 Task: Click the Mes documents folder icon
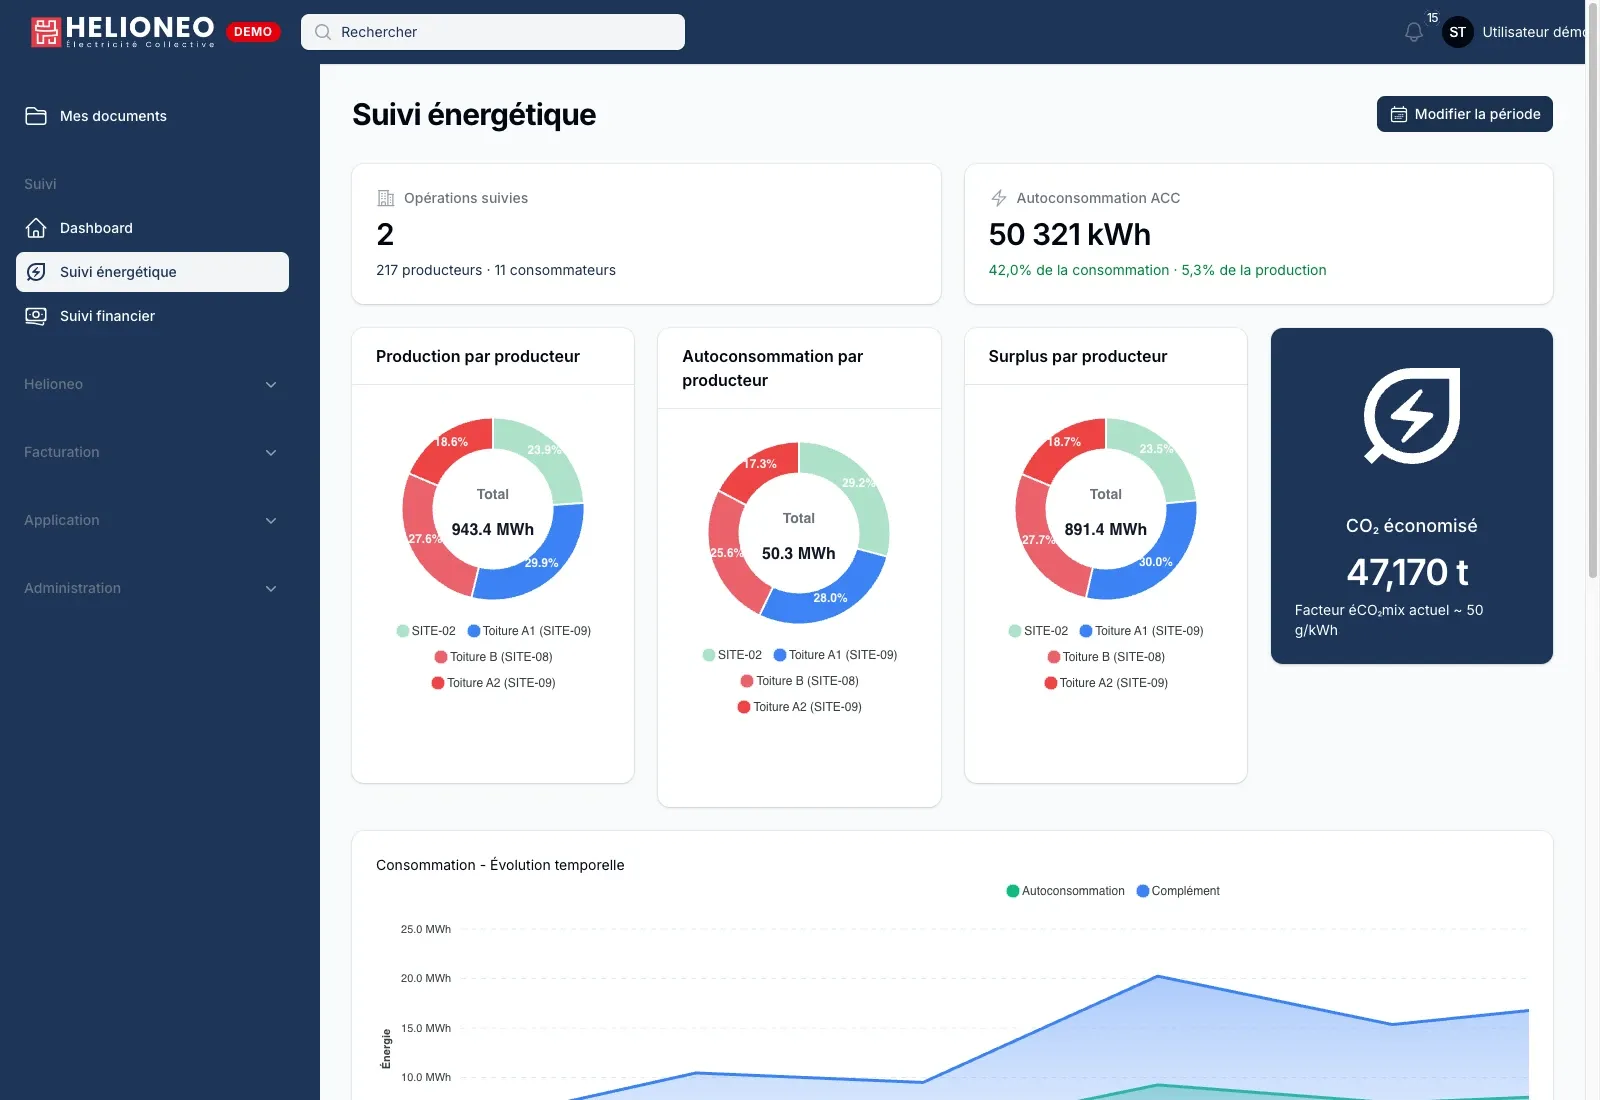click(x=36, y=116)
